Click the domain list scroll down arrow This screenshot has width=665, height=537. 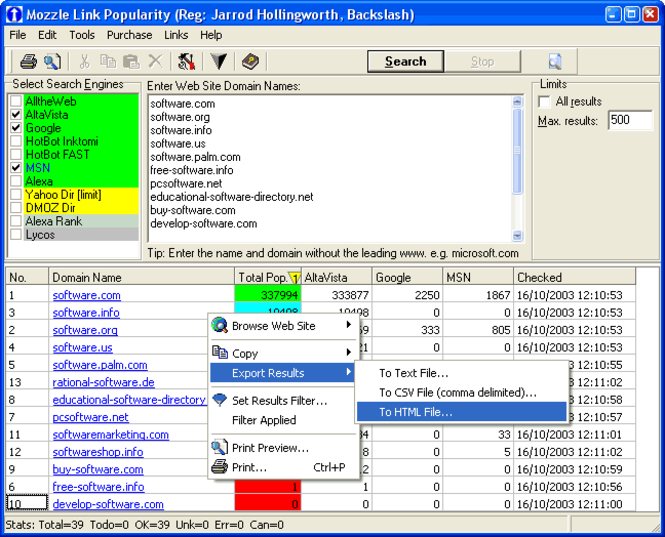point(517,235)
